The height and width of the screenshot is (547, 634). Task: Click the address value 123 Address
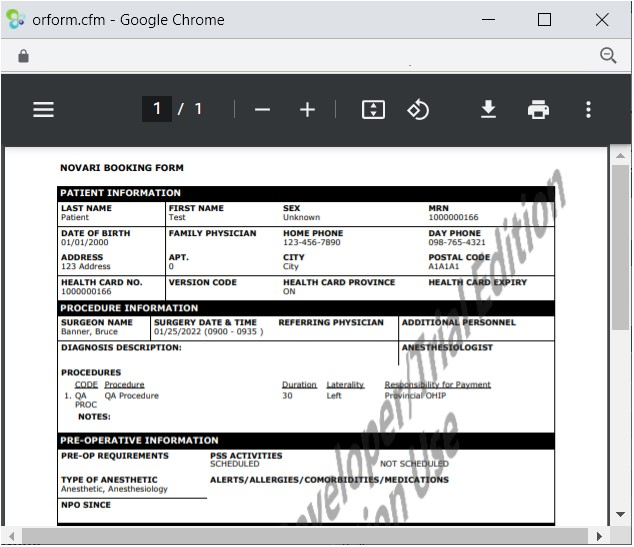[x=86, y=266]
